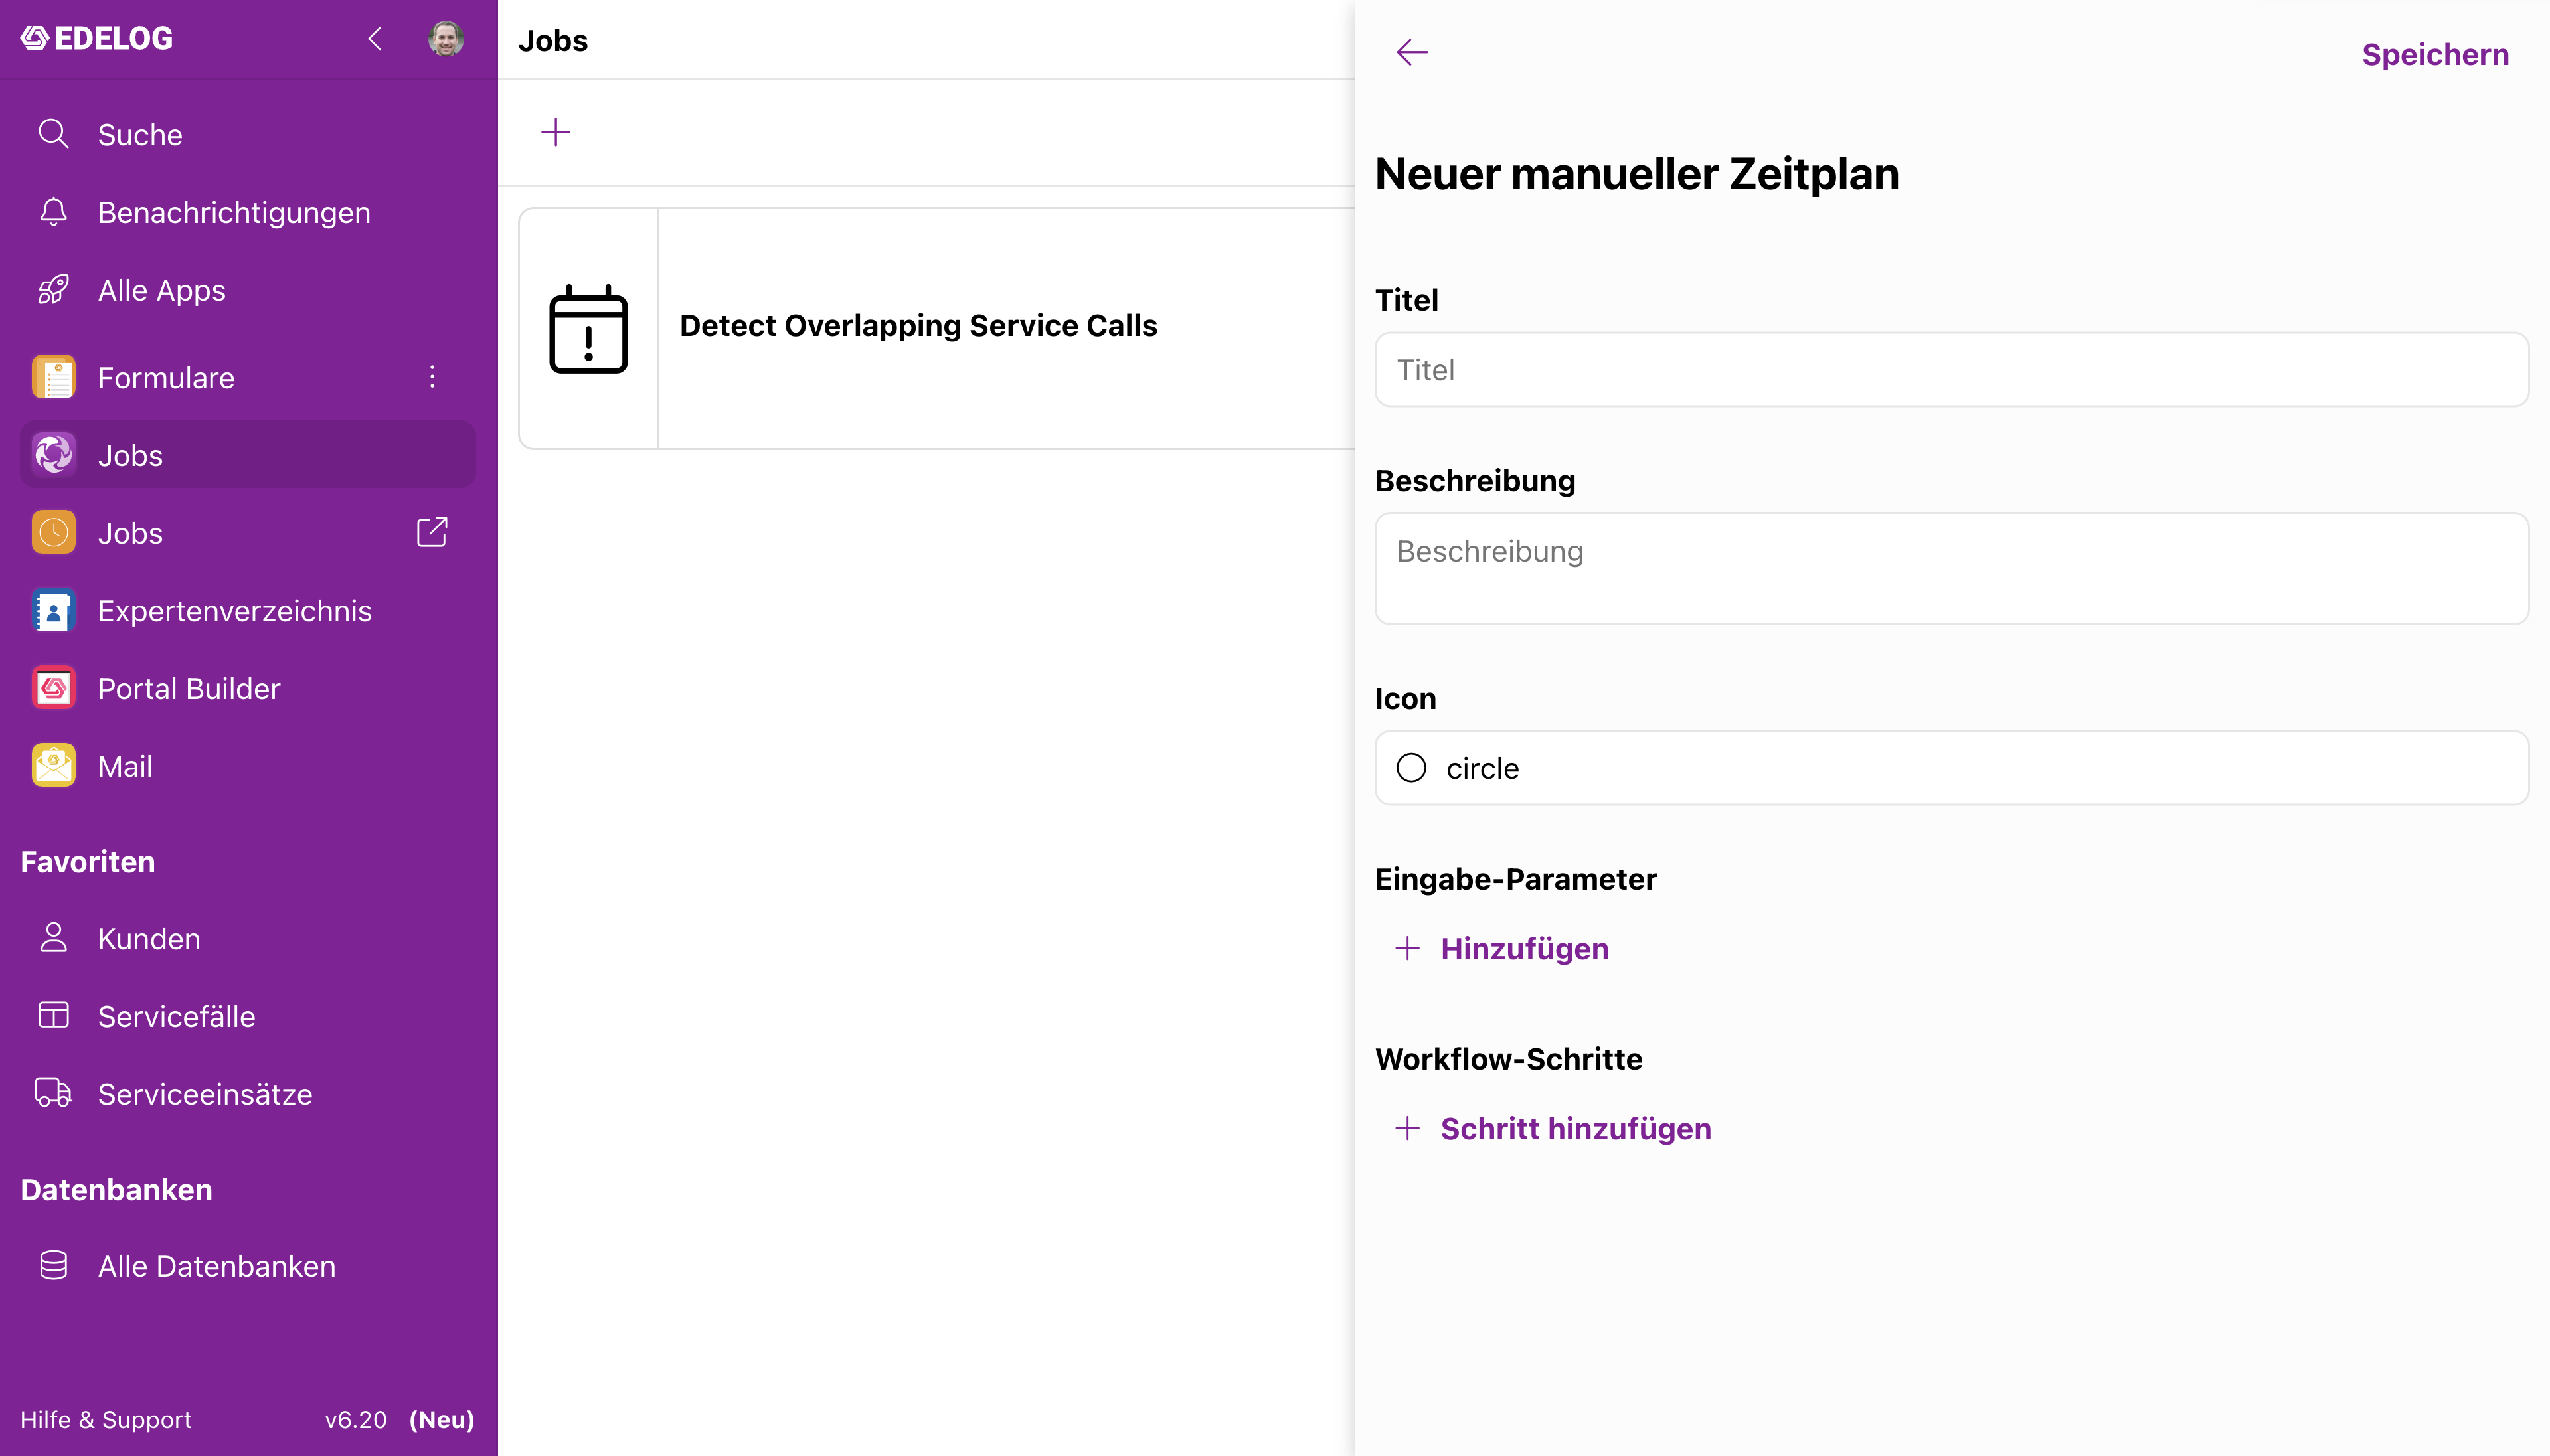Open external Jobs link icon
2550x1456 pixels.
432,532
